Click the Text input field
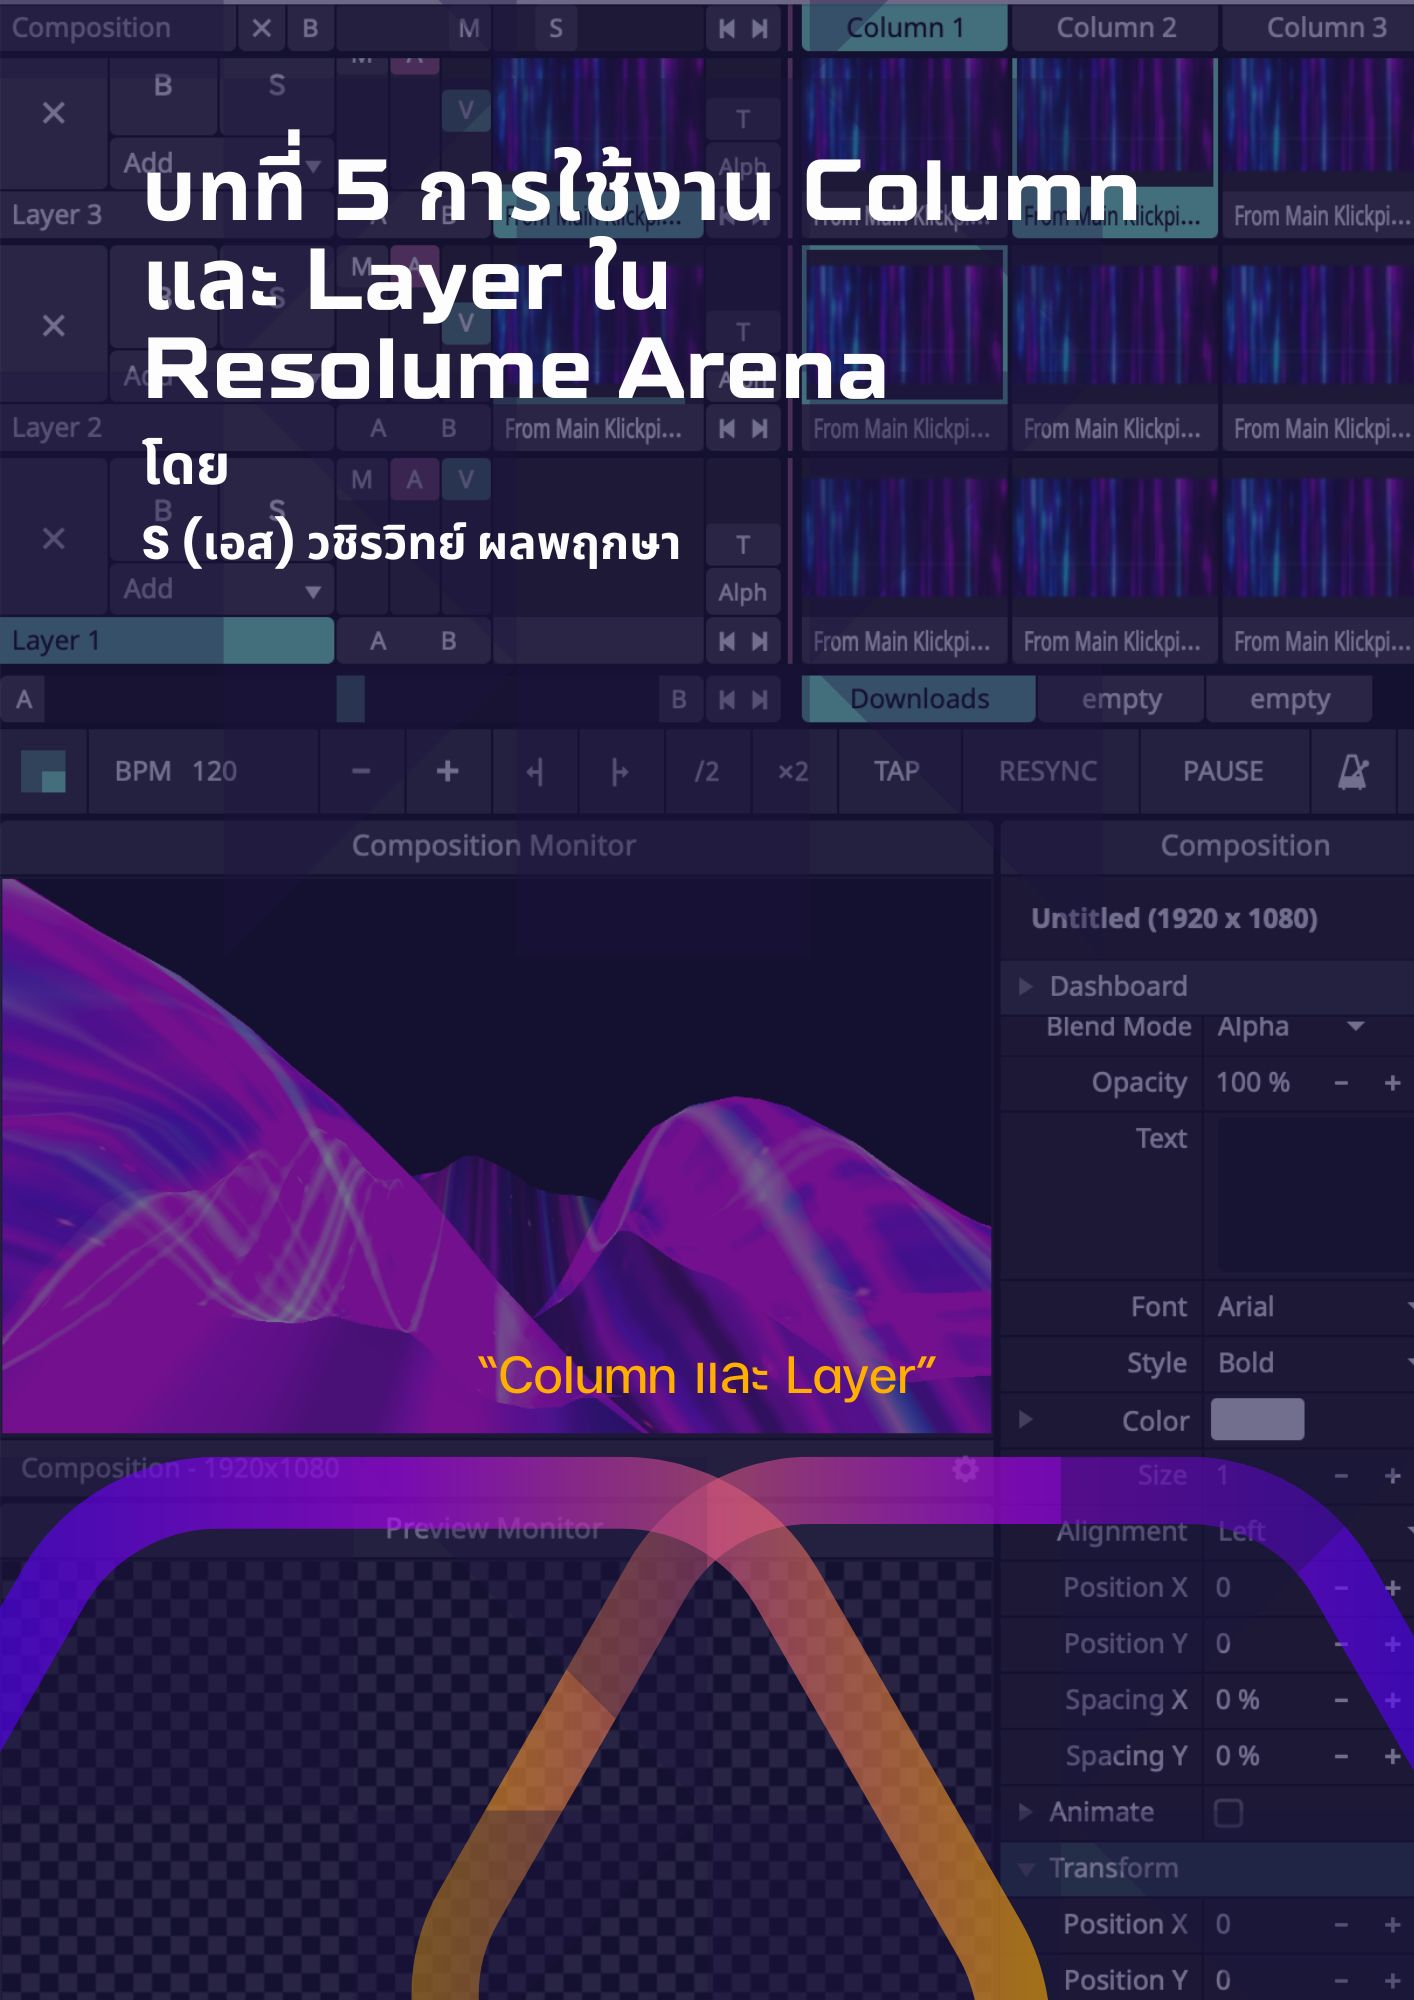 click(x=1315, y=1194)
